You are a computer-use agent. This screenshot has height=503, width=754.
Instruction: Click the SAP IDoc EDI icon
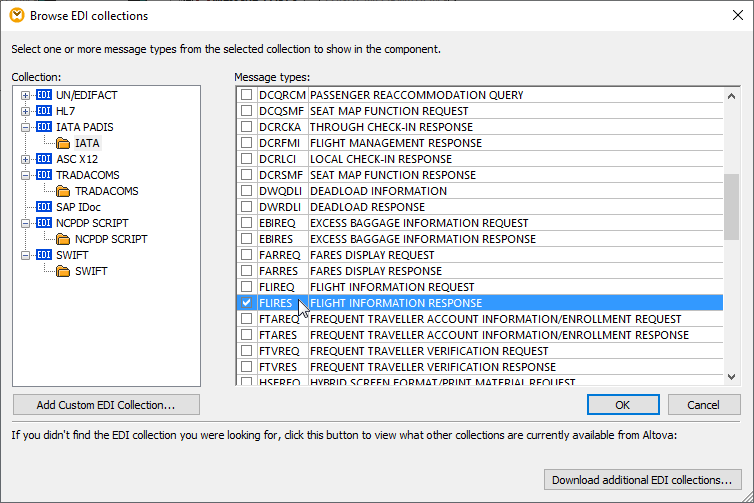point(44,207)
